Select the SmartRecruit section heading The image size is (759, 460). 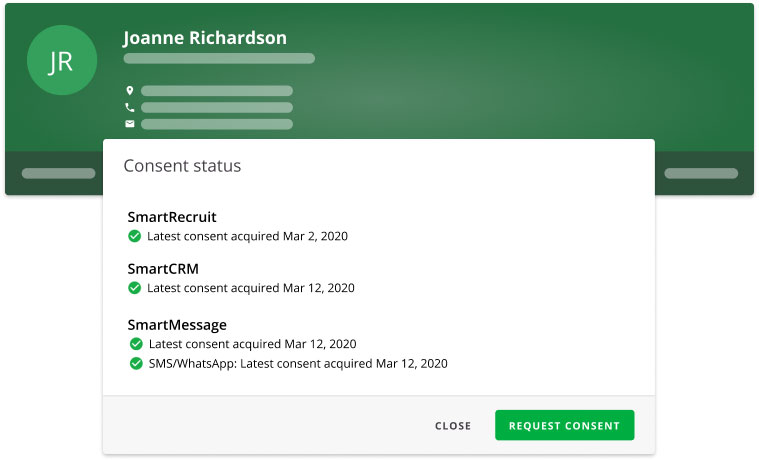tap(172, 217)
